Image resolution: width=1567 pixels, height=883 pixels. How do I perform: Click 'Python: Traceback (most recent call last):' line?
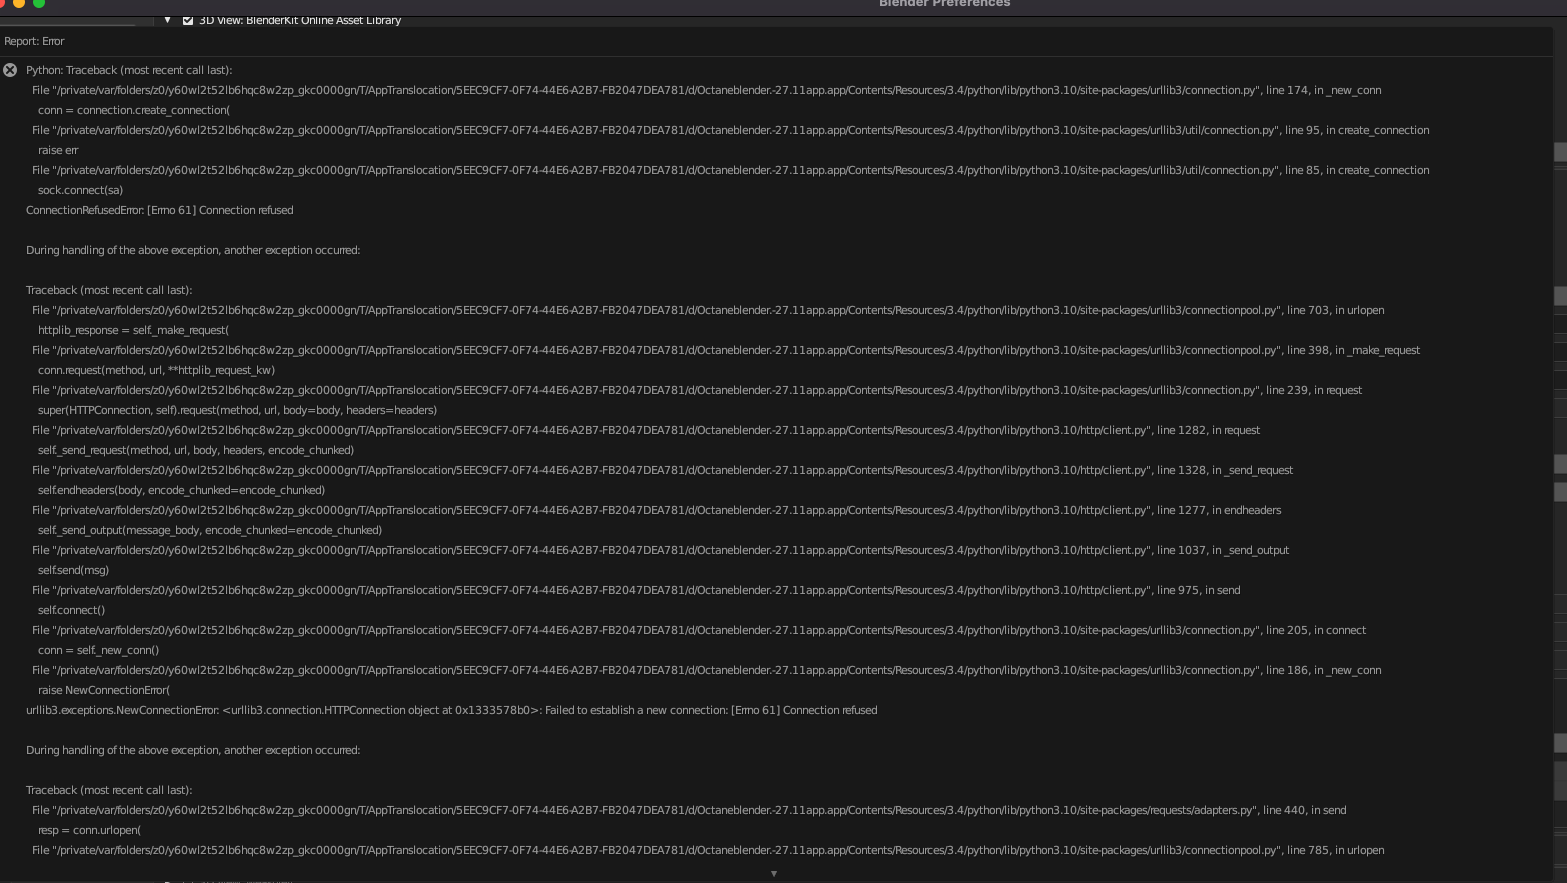click(x=129, y=70)
